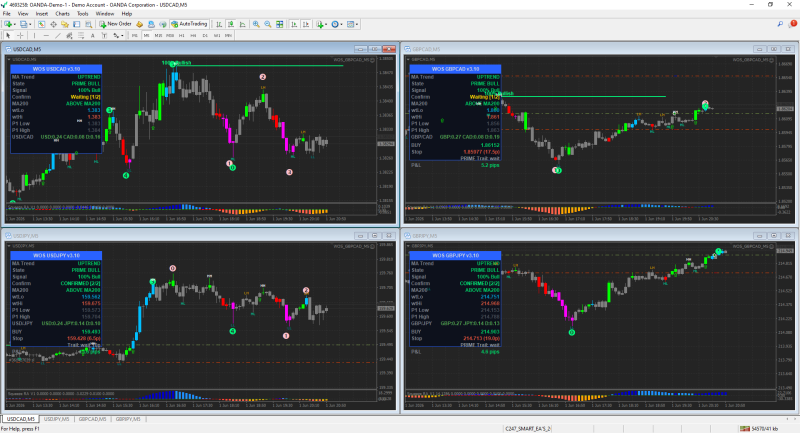This screenshot has width=800, height=433.
Task: Open the Insert menu
Action: 42,14
